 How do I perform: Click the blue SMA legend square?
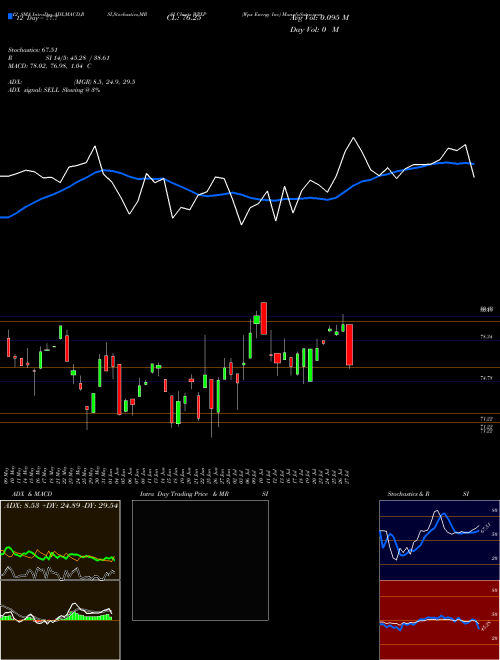10,16
